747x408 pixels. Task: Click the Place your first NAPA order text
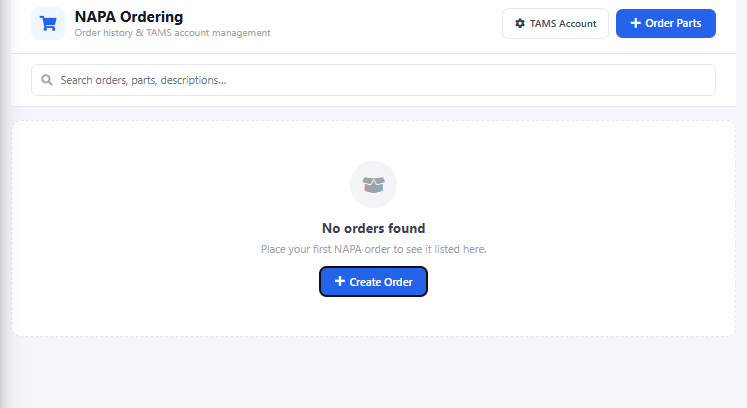[373, 249]
